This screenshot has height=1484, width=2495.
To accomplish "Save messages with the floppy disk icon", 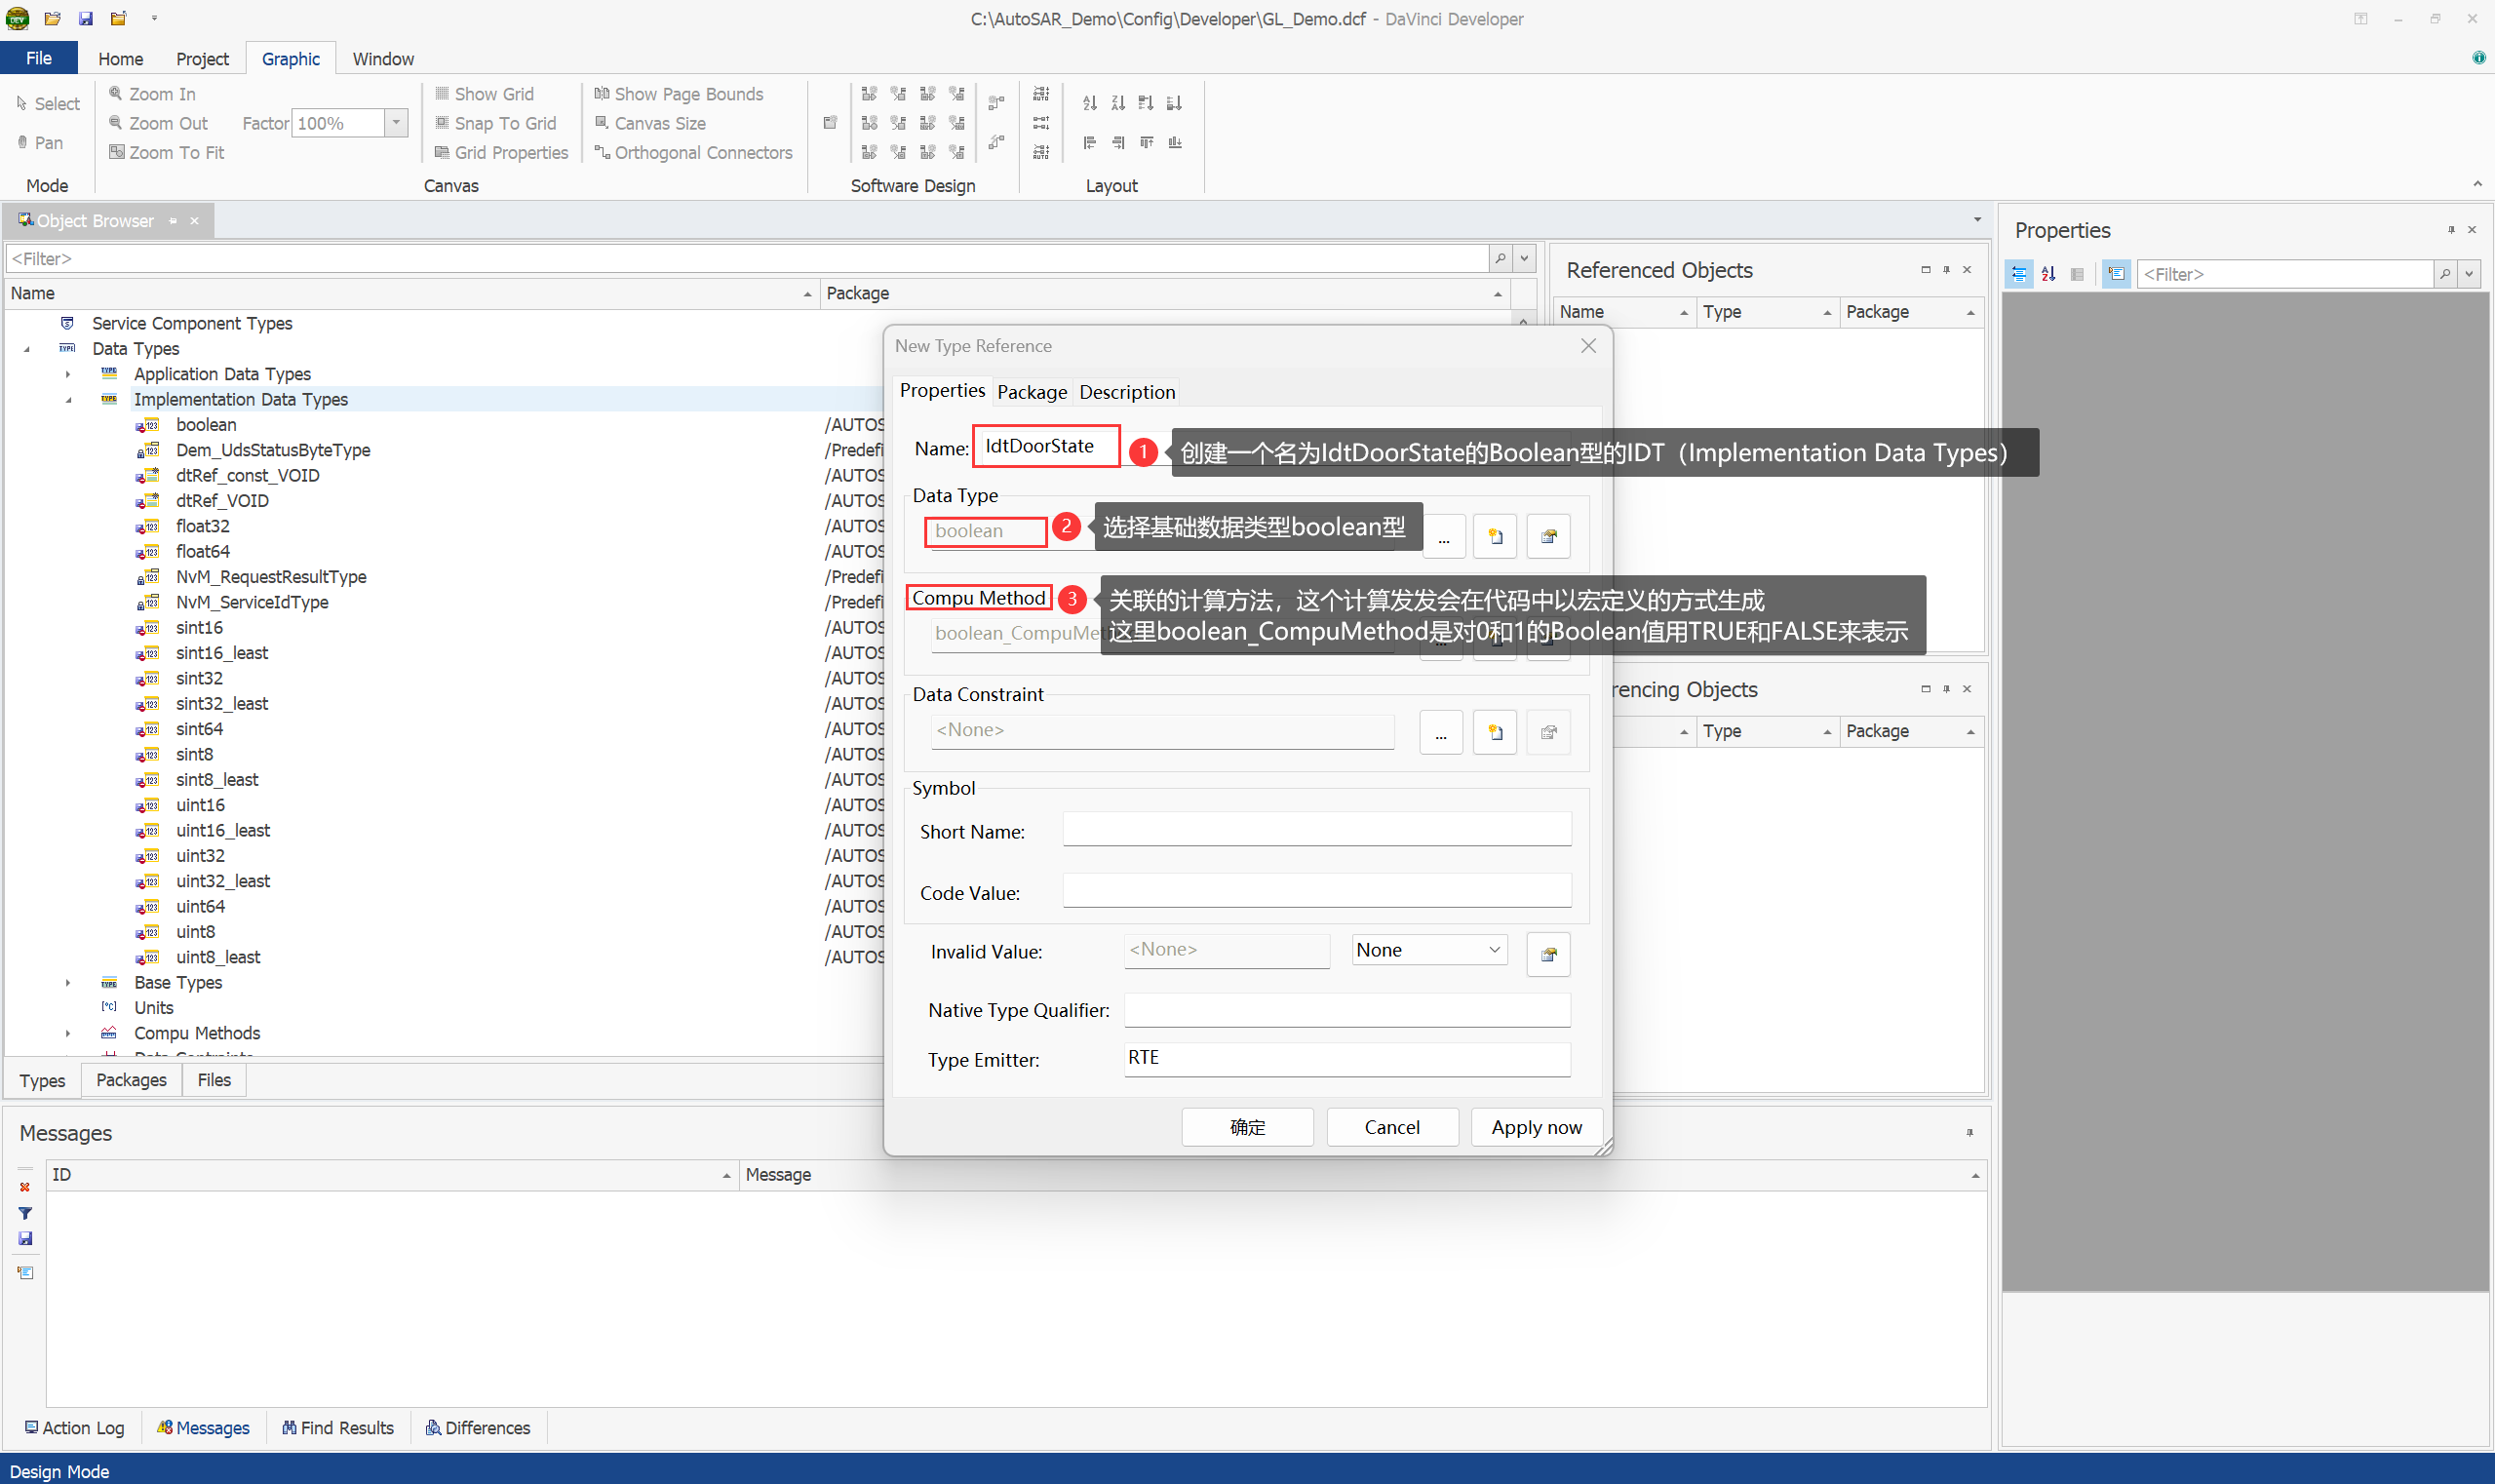I will tap(25, 1239).
